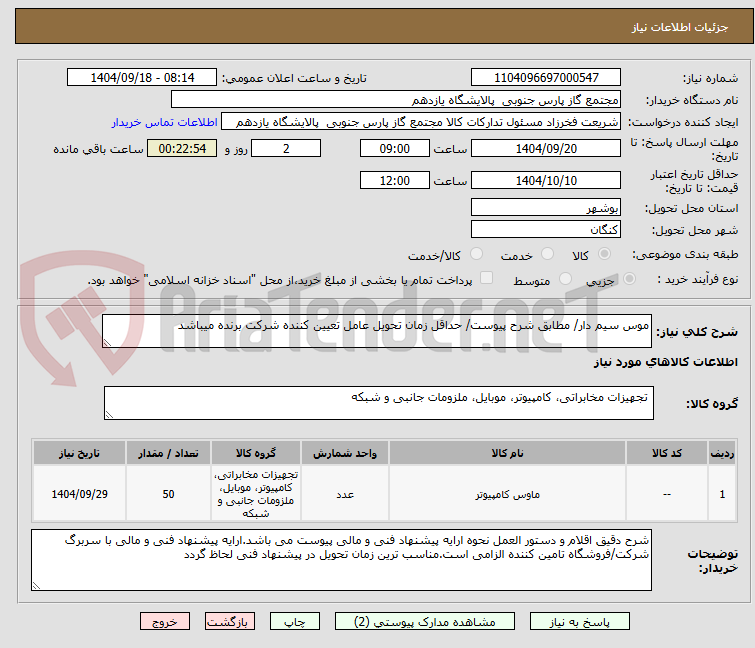Toggle the 'اسناد خزانه اسلامی' payment checkbox

(x=487, y=278)
